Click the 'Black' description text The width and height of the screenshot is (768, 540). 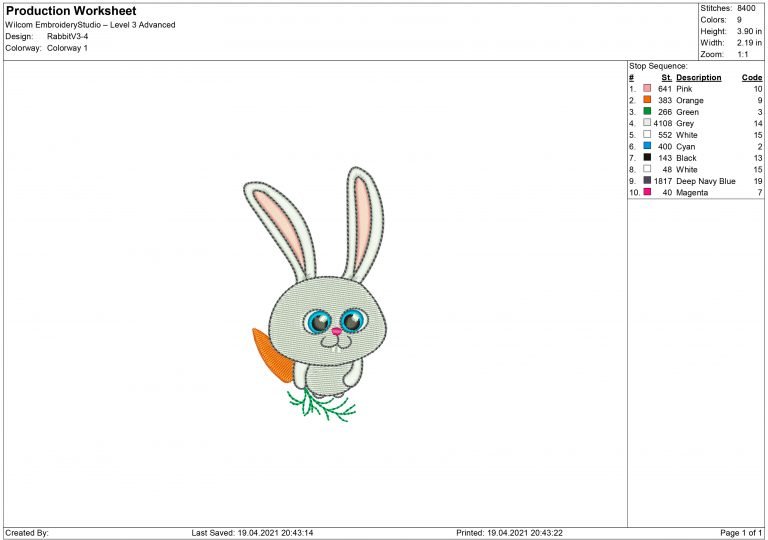tap(686, 158)
